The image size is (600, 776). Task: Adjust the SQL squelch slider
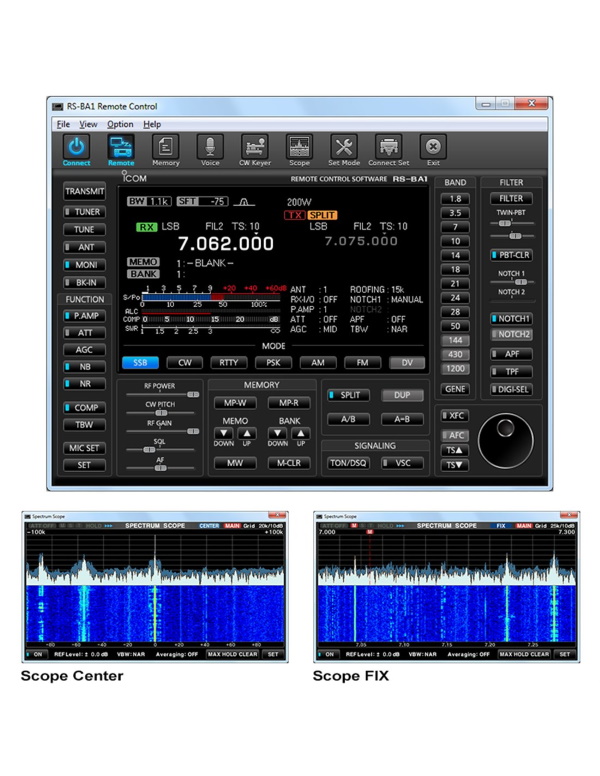click(160, 450)
